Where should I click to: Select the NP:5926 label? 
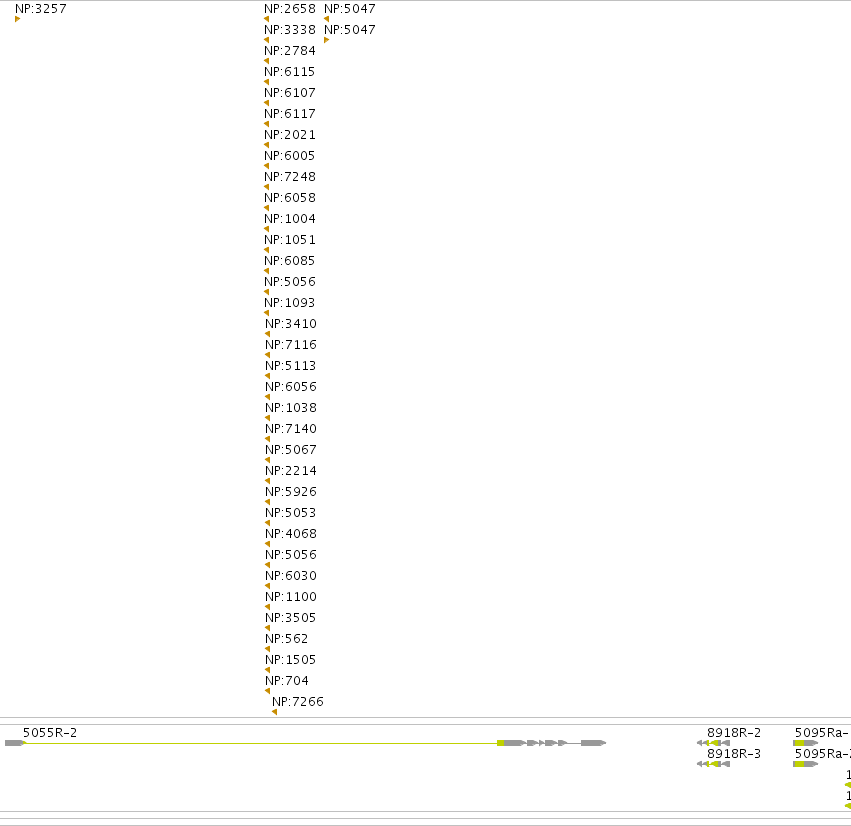point(291,492)
